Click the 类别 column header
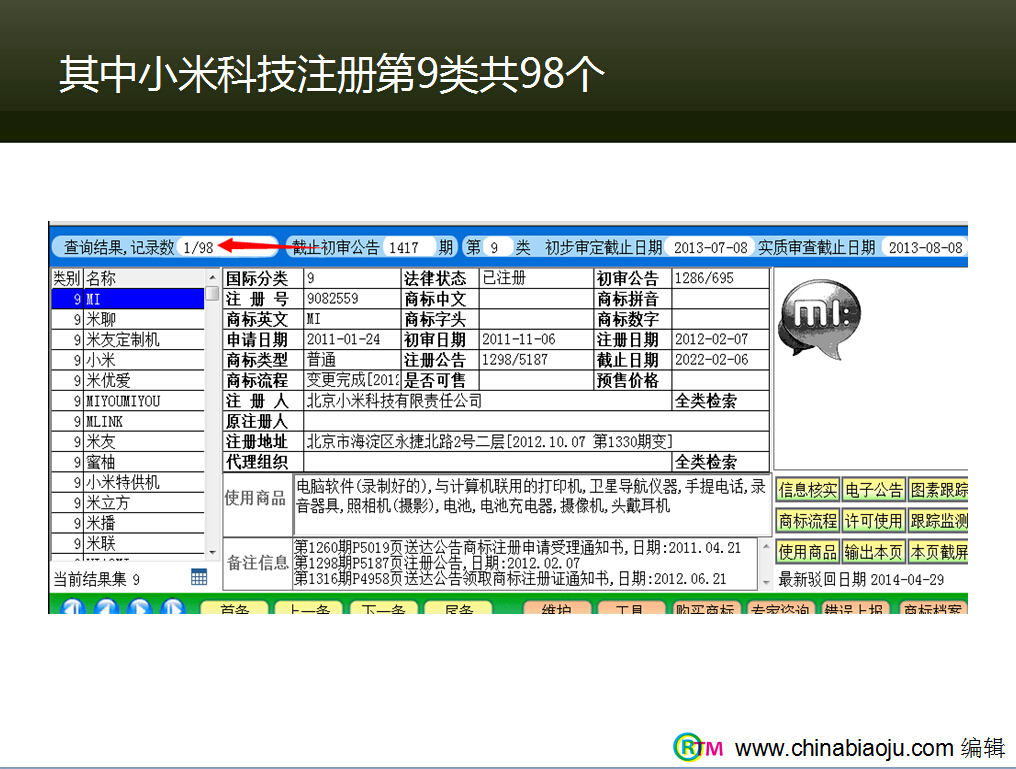This screenshot has width=1016, height=769. click(x=67, y=279)
